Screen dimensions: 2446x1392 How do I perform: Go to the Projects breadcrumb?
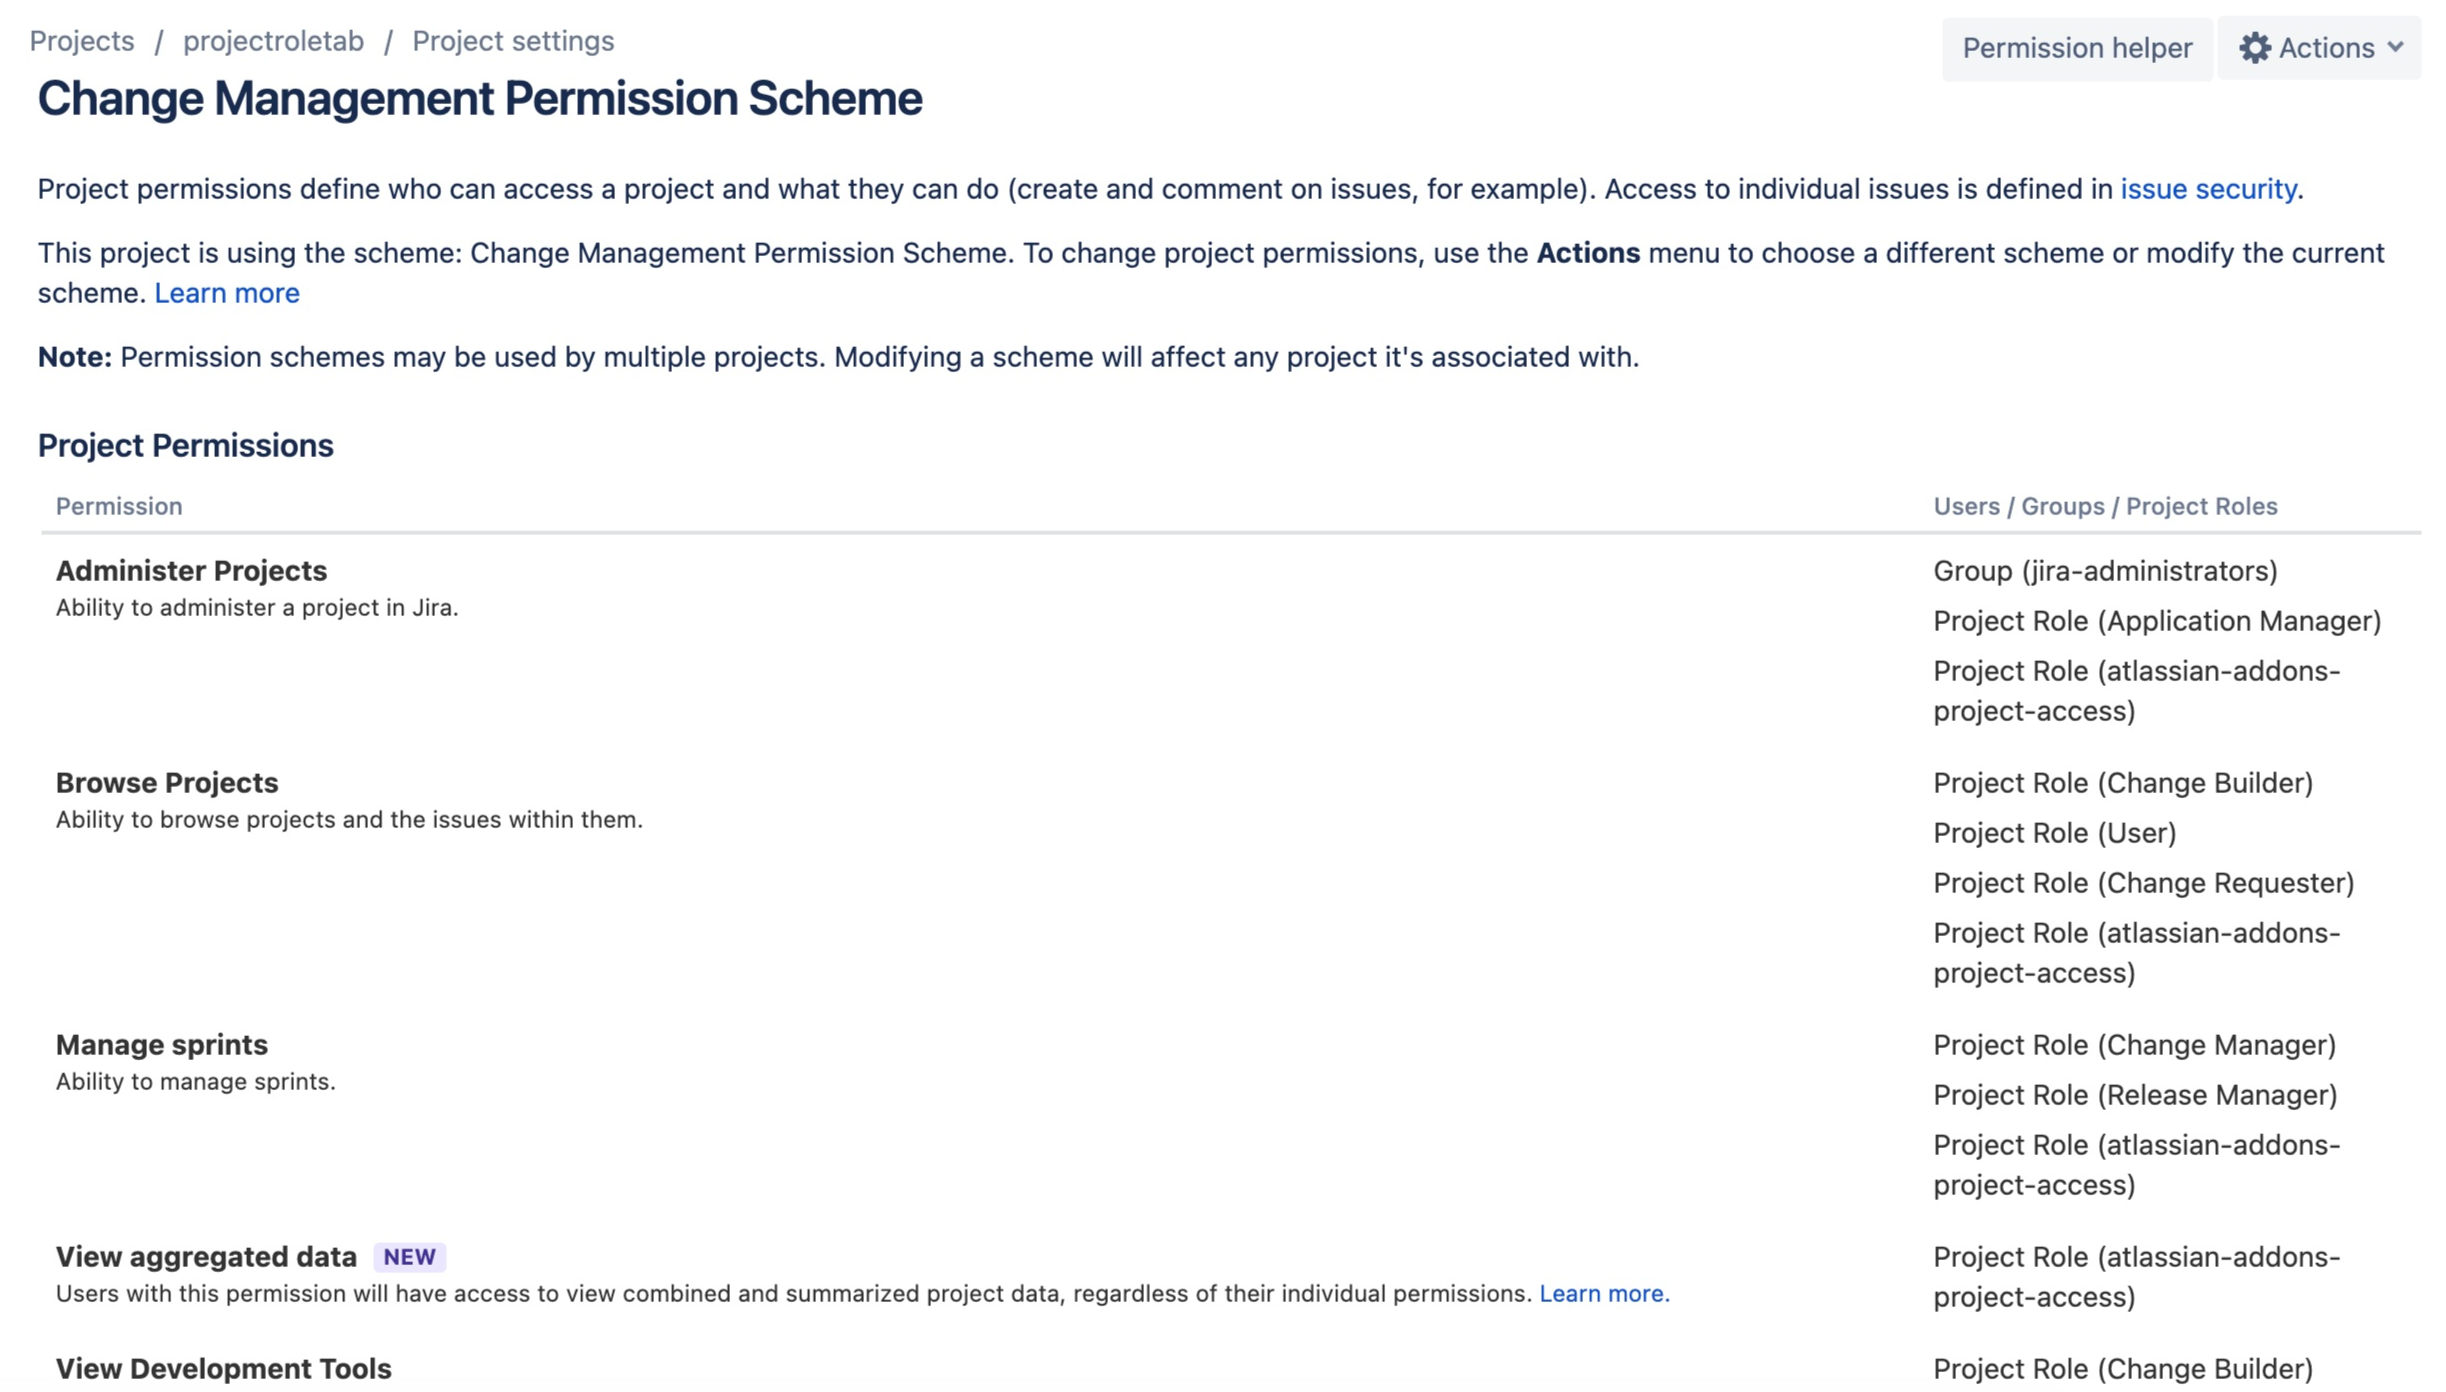tap(82, 41)
